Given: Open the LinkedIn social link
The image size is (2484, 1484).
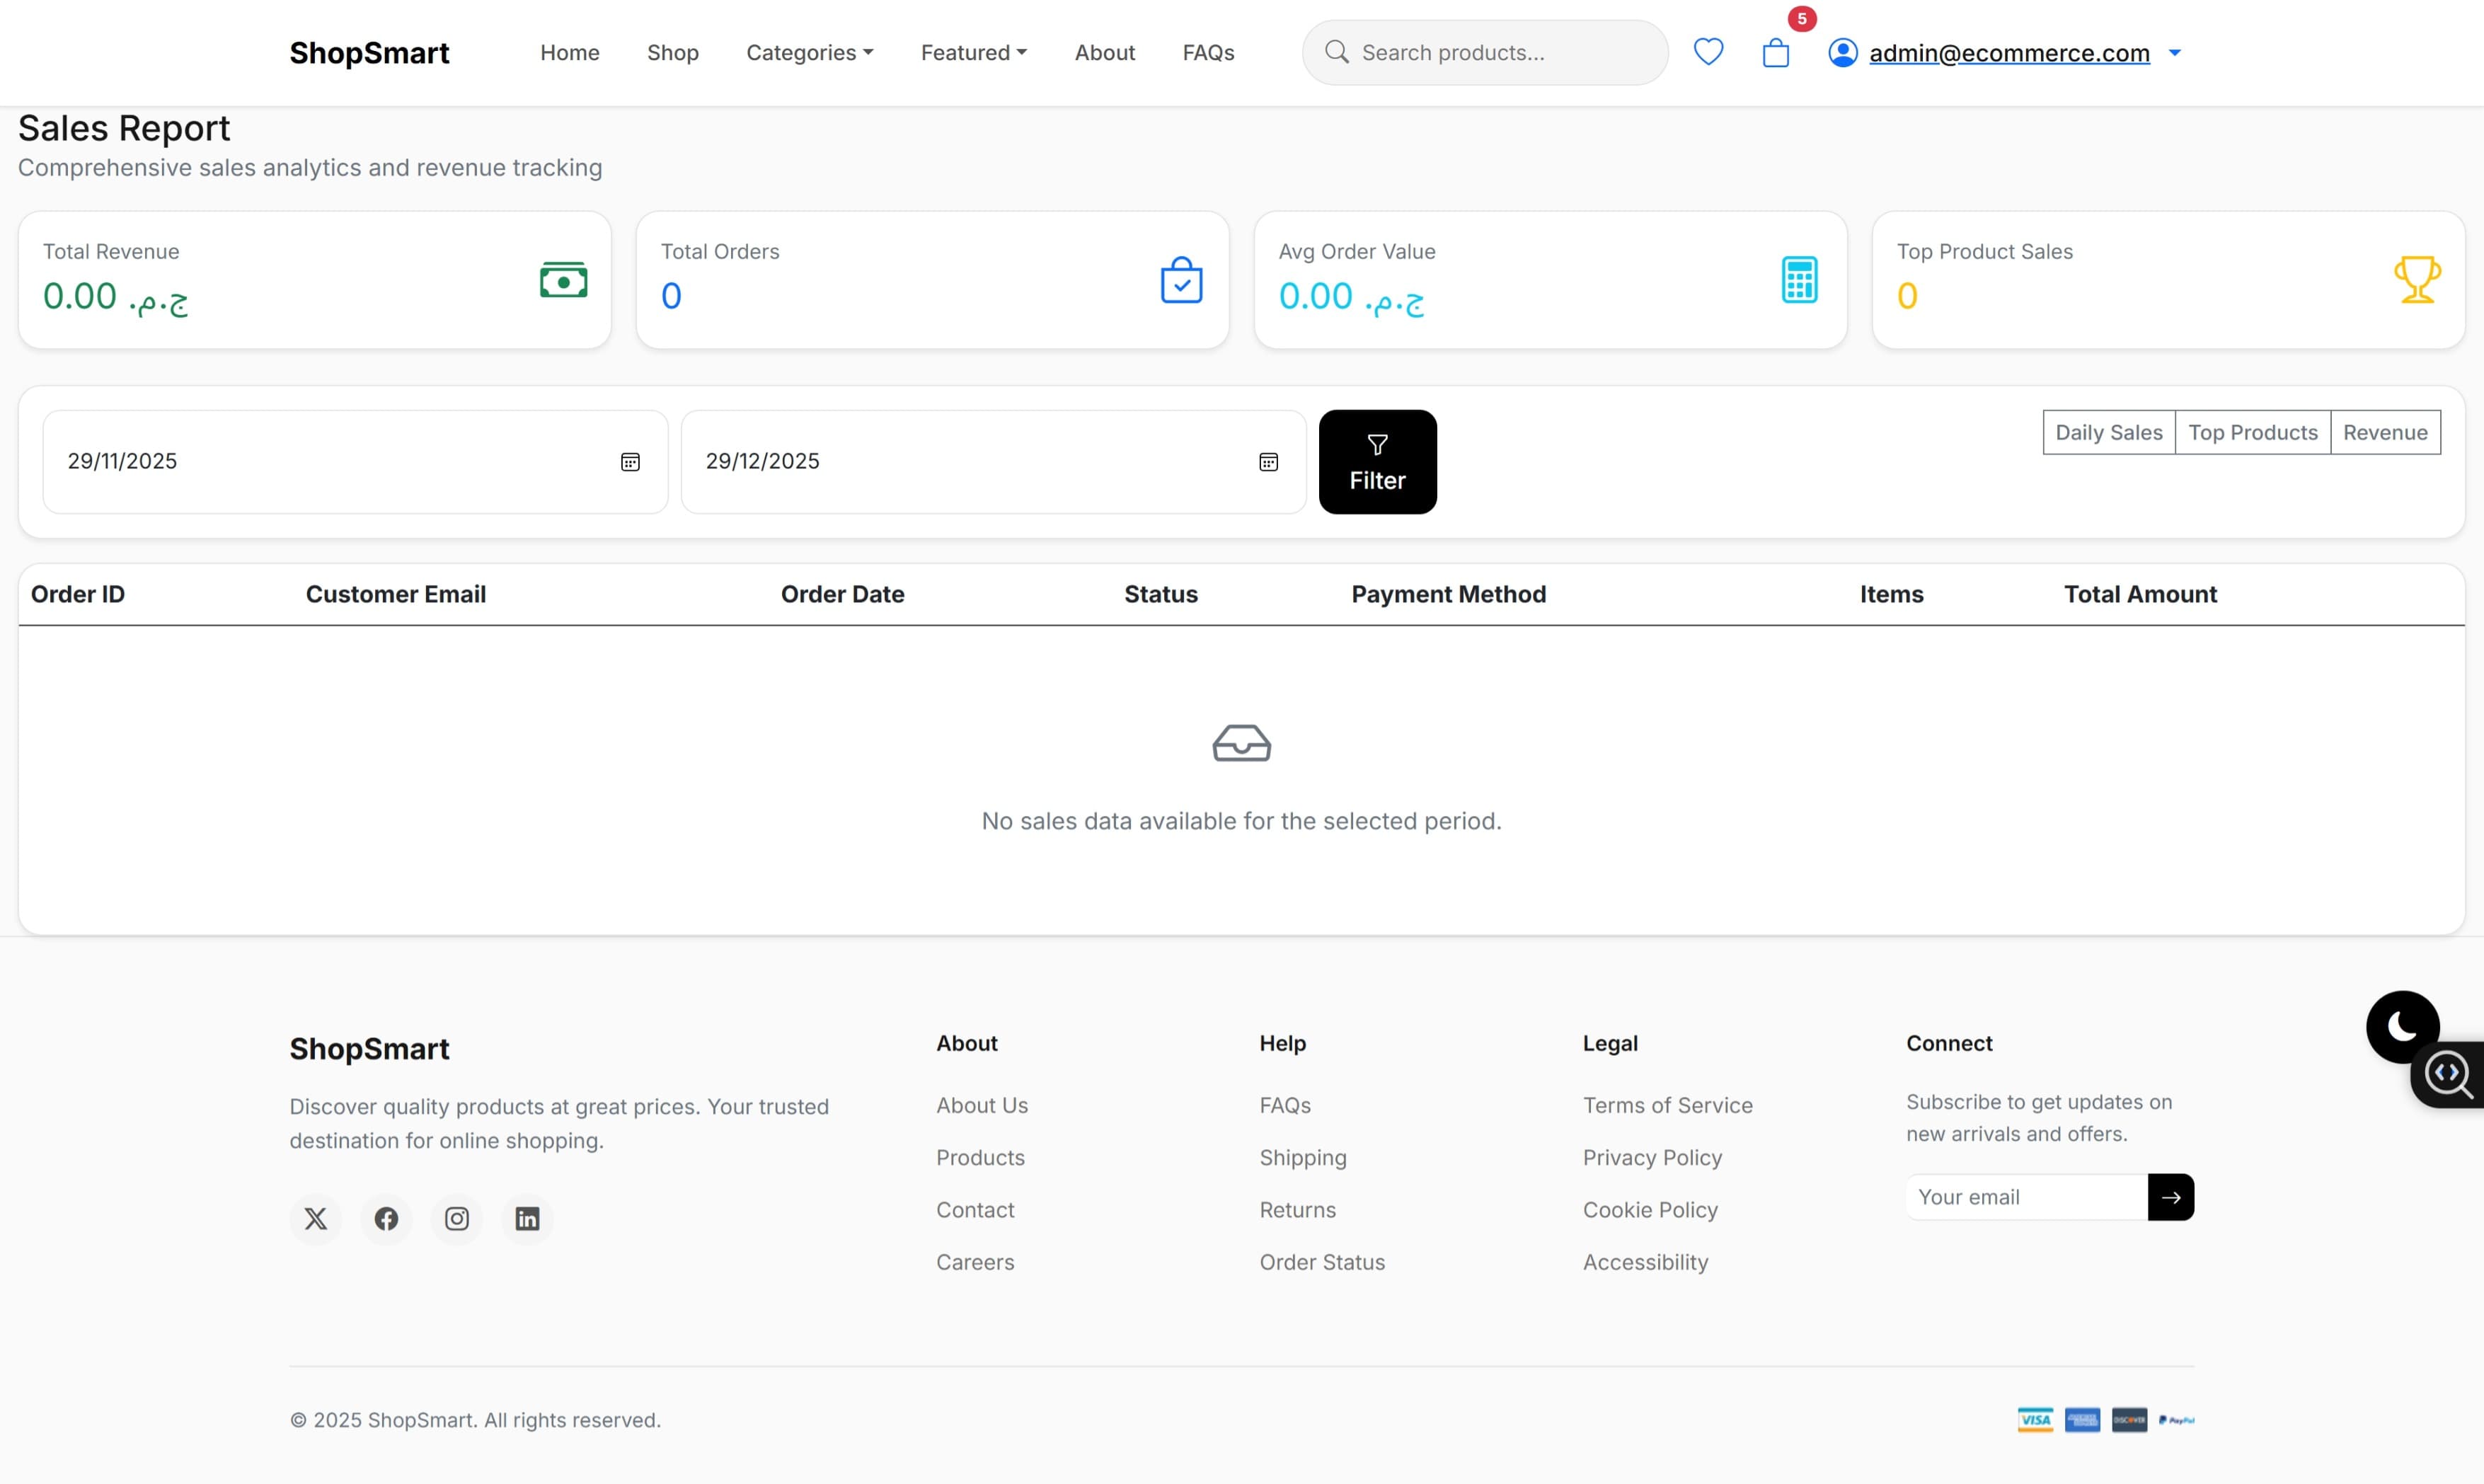Looking at the screenshot, I should [x=528, y=1219].
